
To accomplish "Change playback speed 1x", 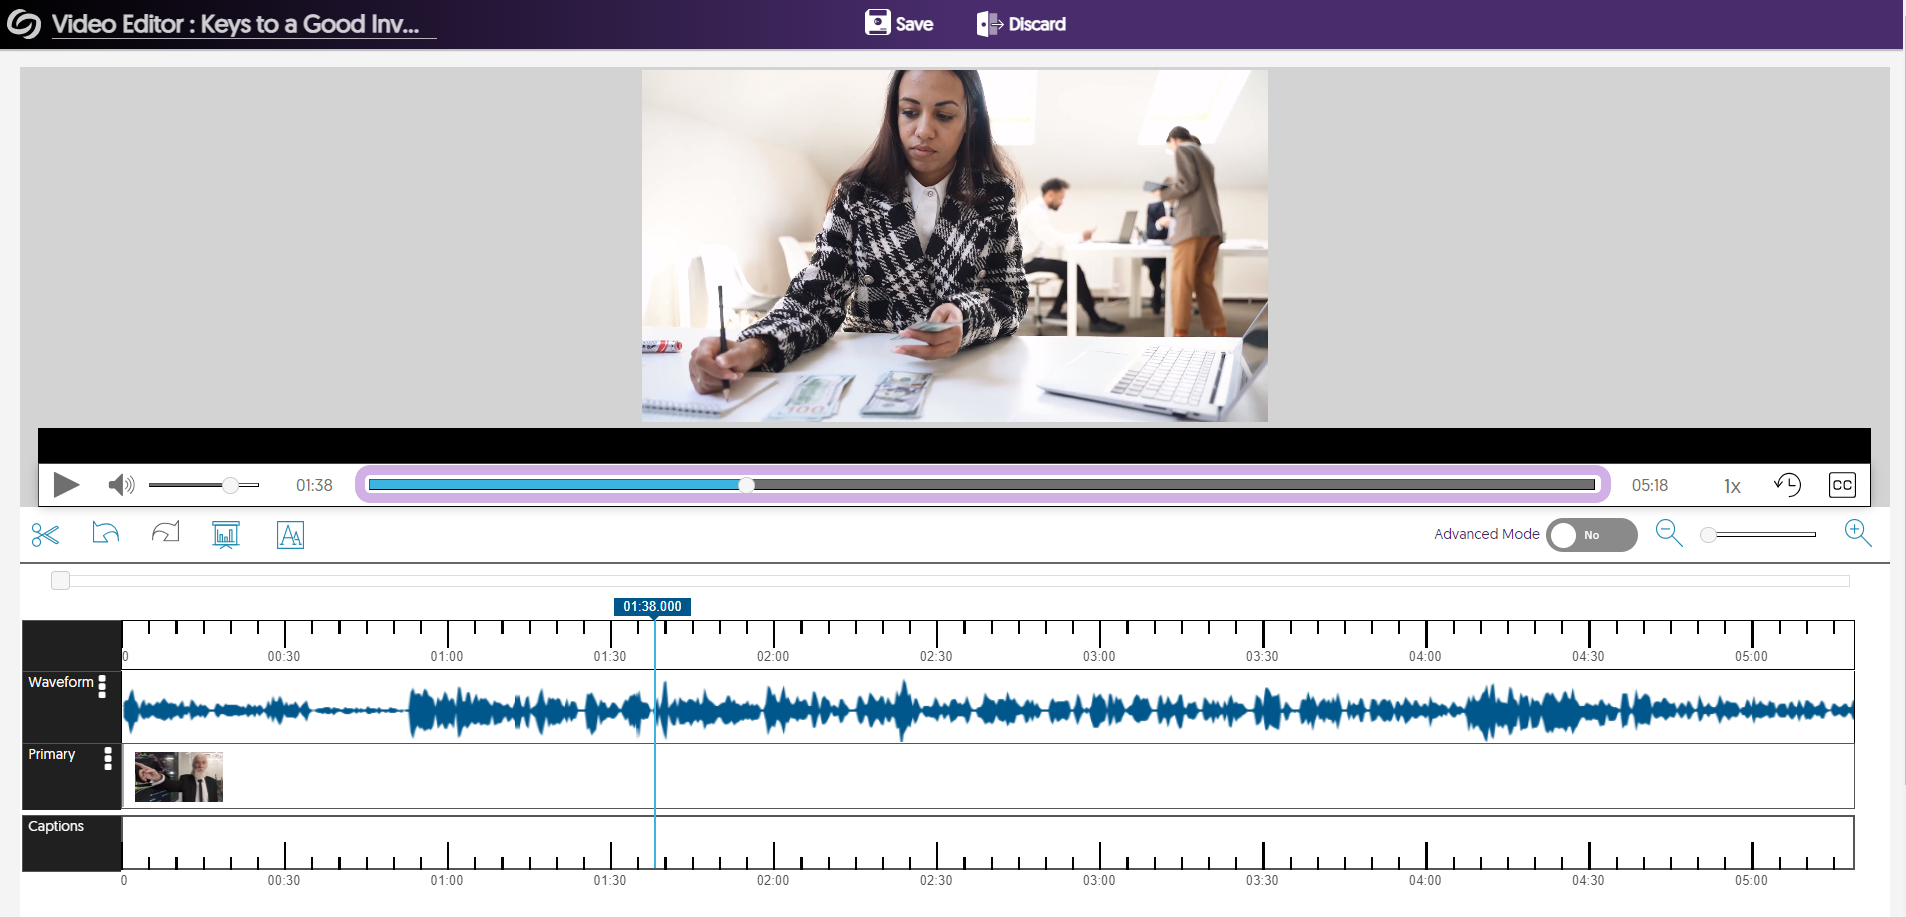I will 1732,486.
